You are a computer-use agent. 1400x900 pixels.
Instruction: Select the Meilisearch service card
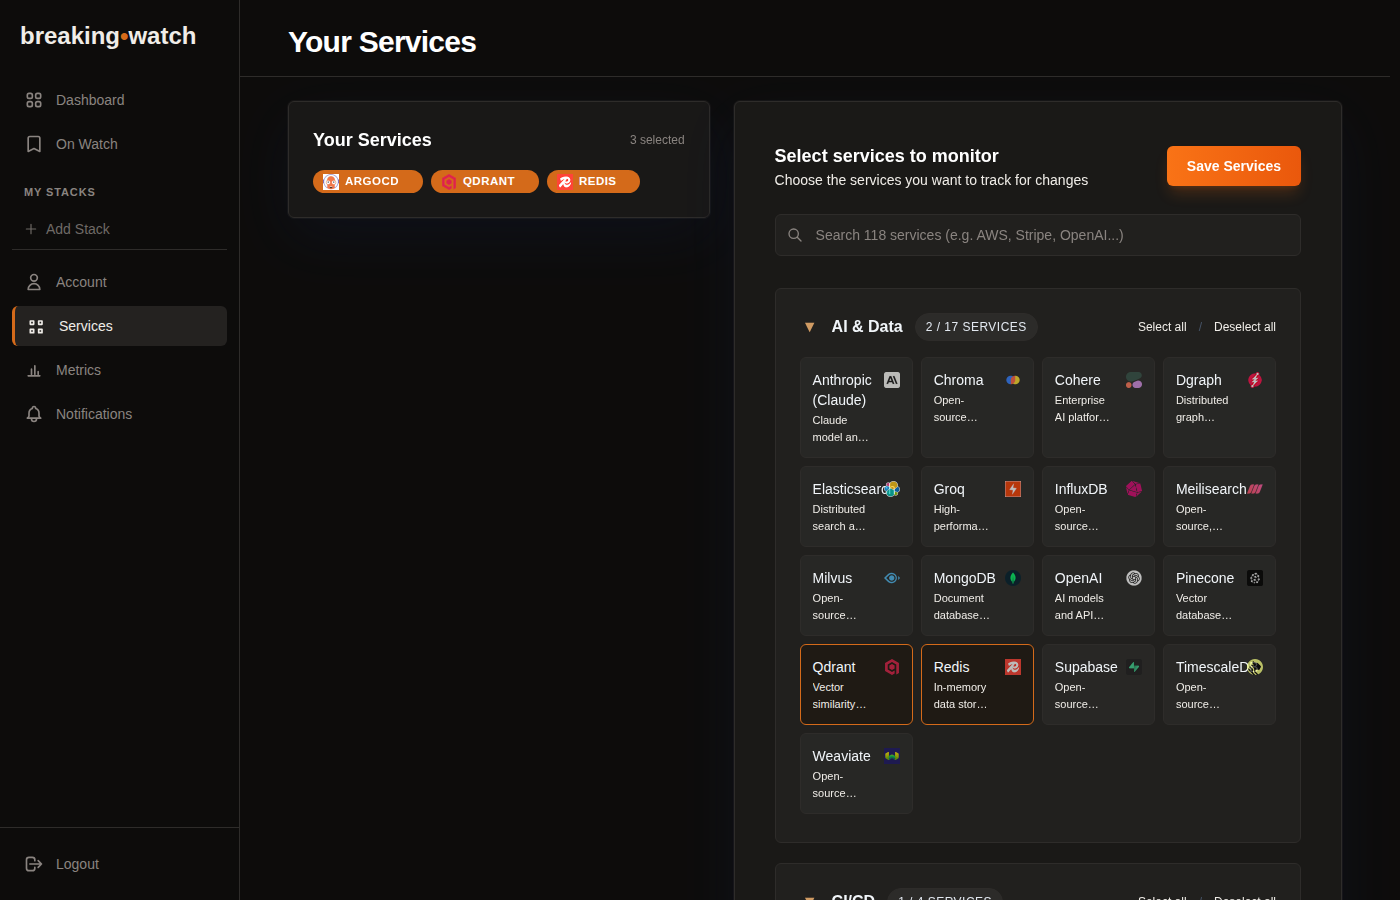click(x=1219, y=507)
